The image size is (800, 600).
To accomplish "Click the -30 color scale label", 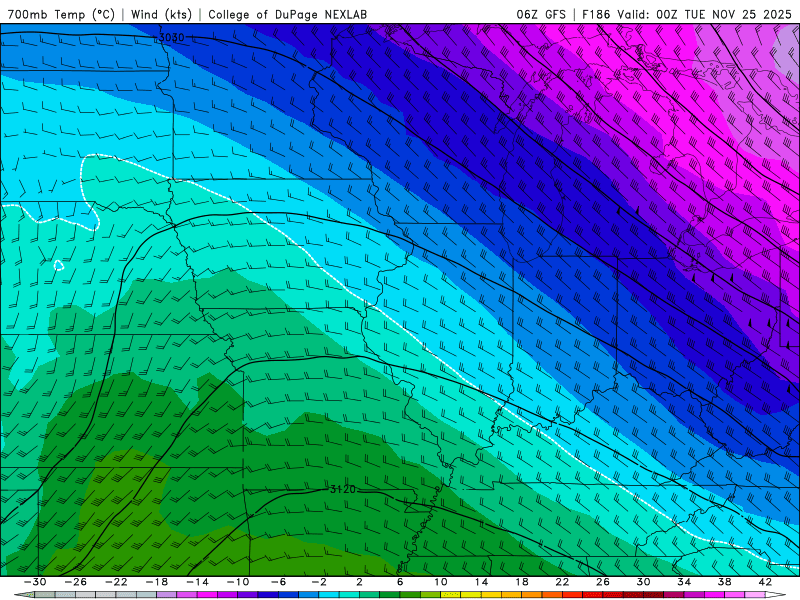I will coord(35,582).
